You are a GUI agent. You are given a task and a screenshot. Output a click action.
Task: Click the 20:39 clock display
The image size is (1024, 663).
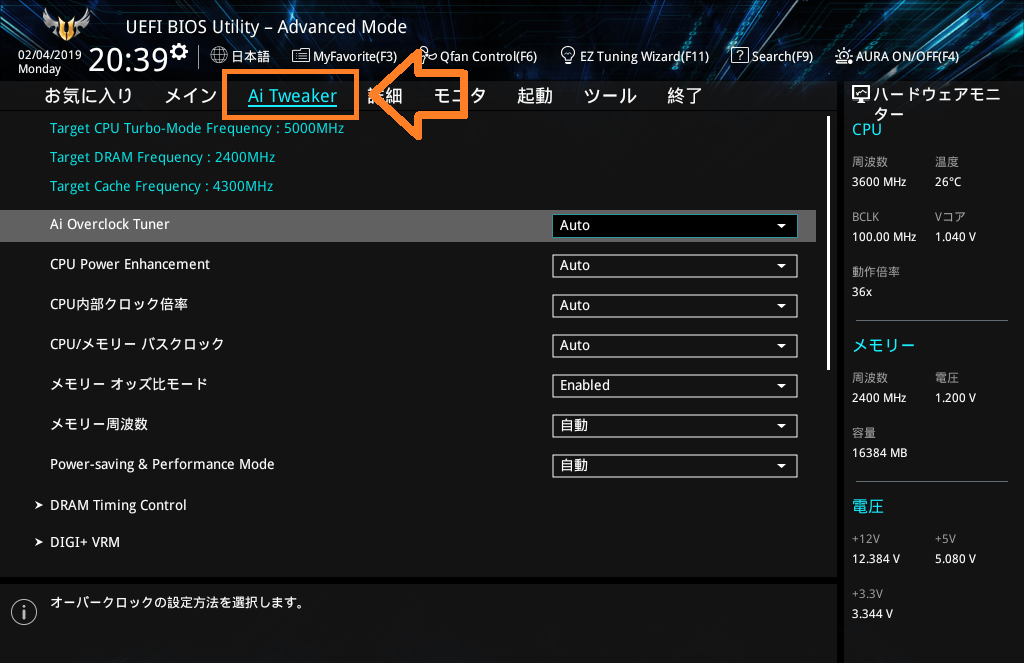pyautogui.click(x=128, y=60)
